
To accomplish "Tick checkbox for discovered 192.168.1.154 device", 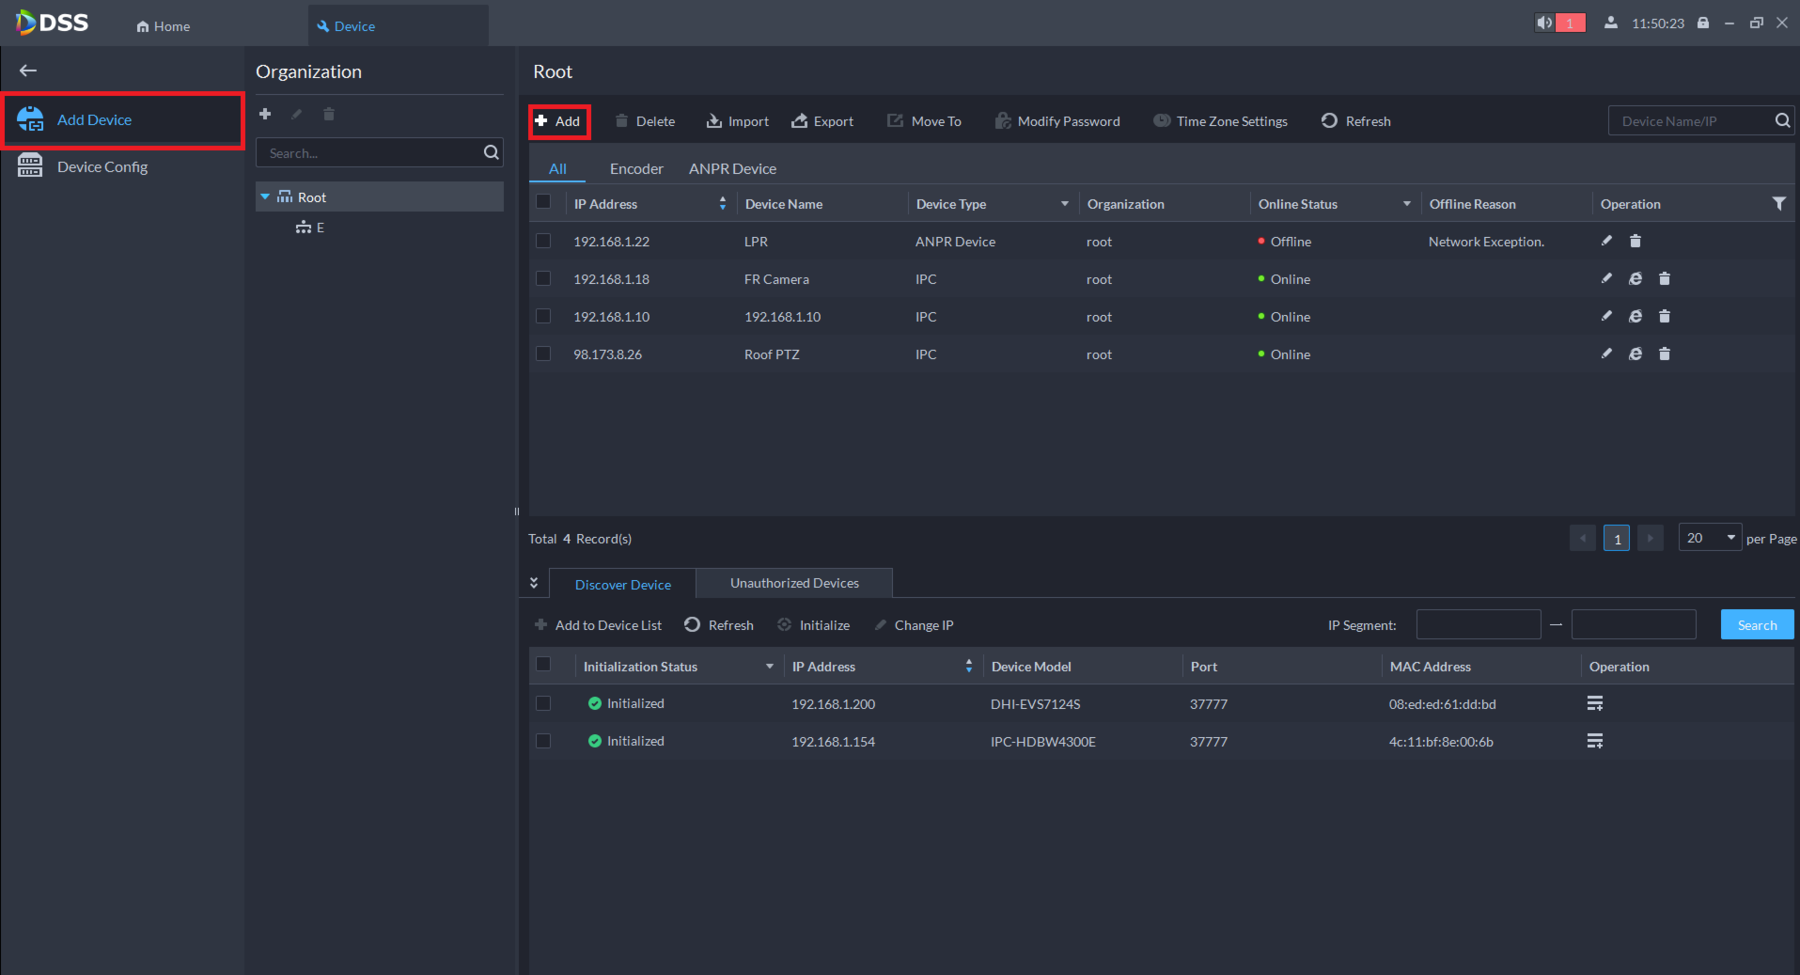I will (543, 741).
